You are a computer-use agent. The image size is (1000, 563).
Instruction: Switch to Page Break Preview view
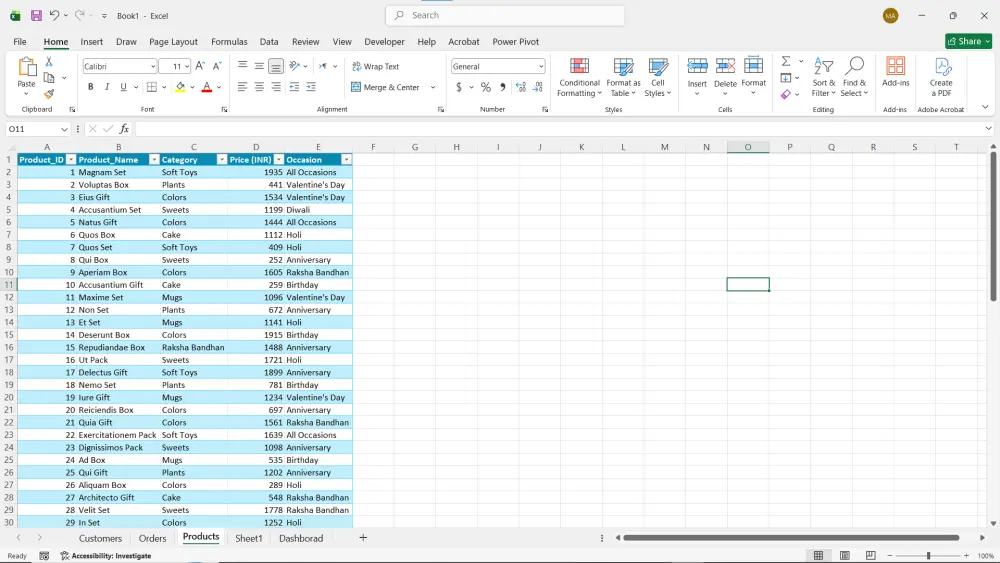871,555
